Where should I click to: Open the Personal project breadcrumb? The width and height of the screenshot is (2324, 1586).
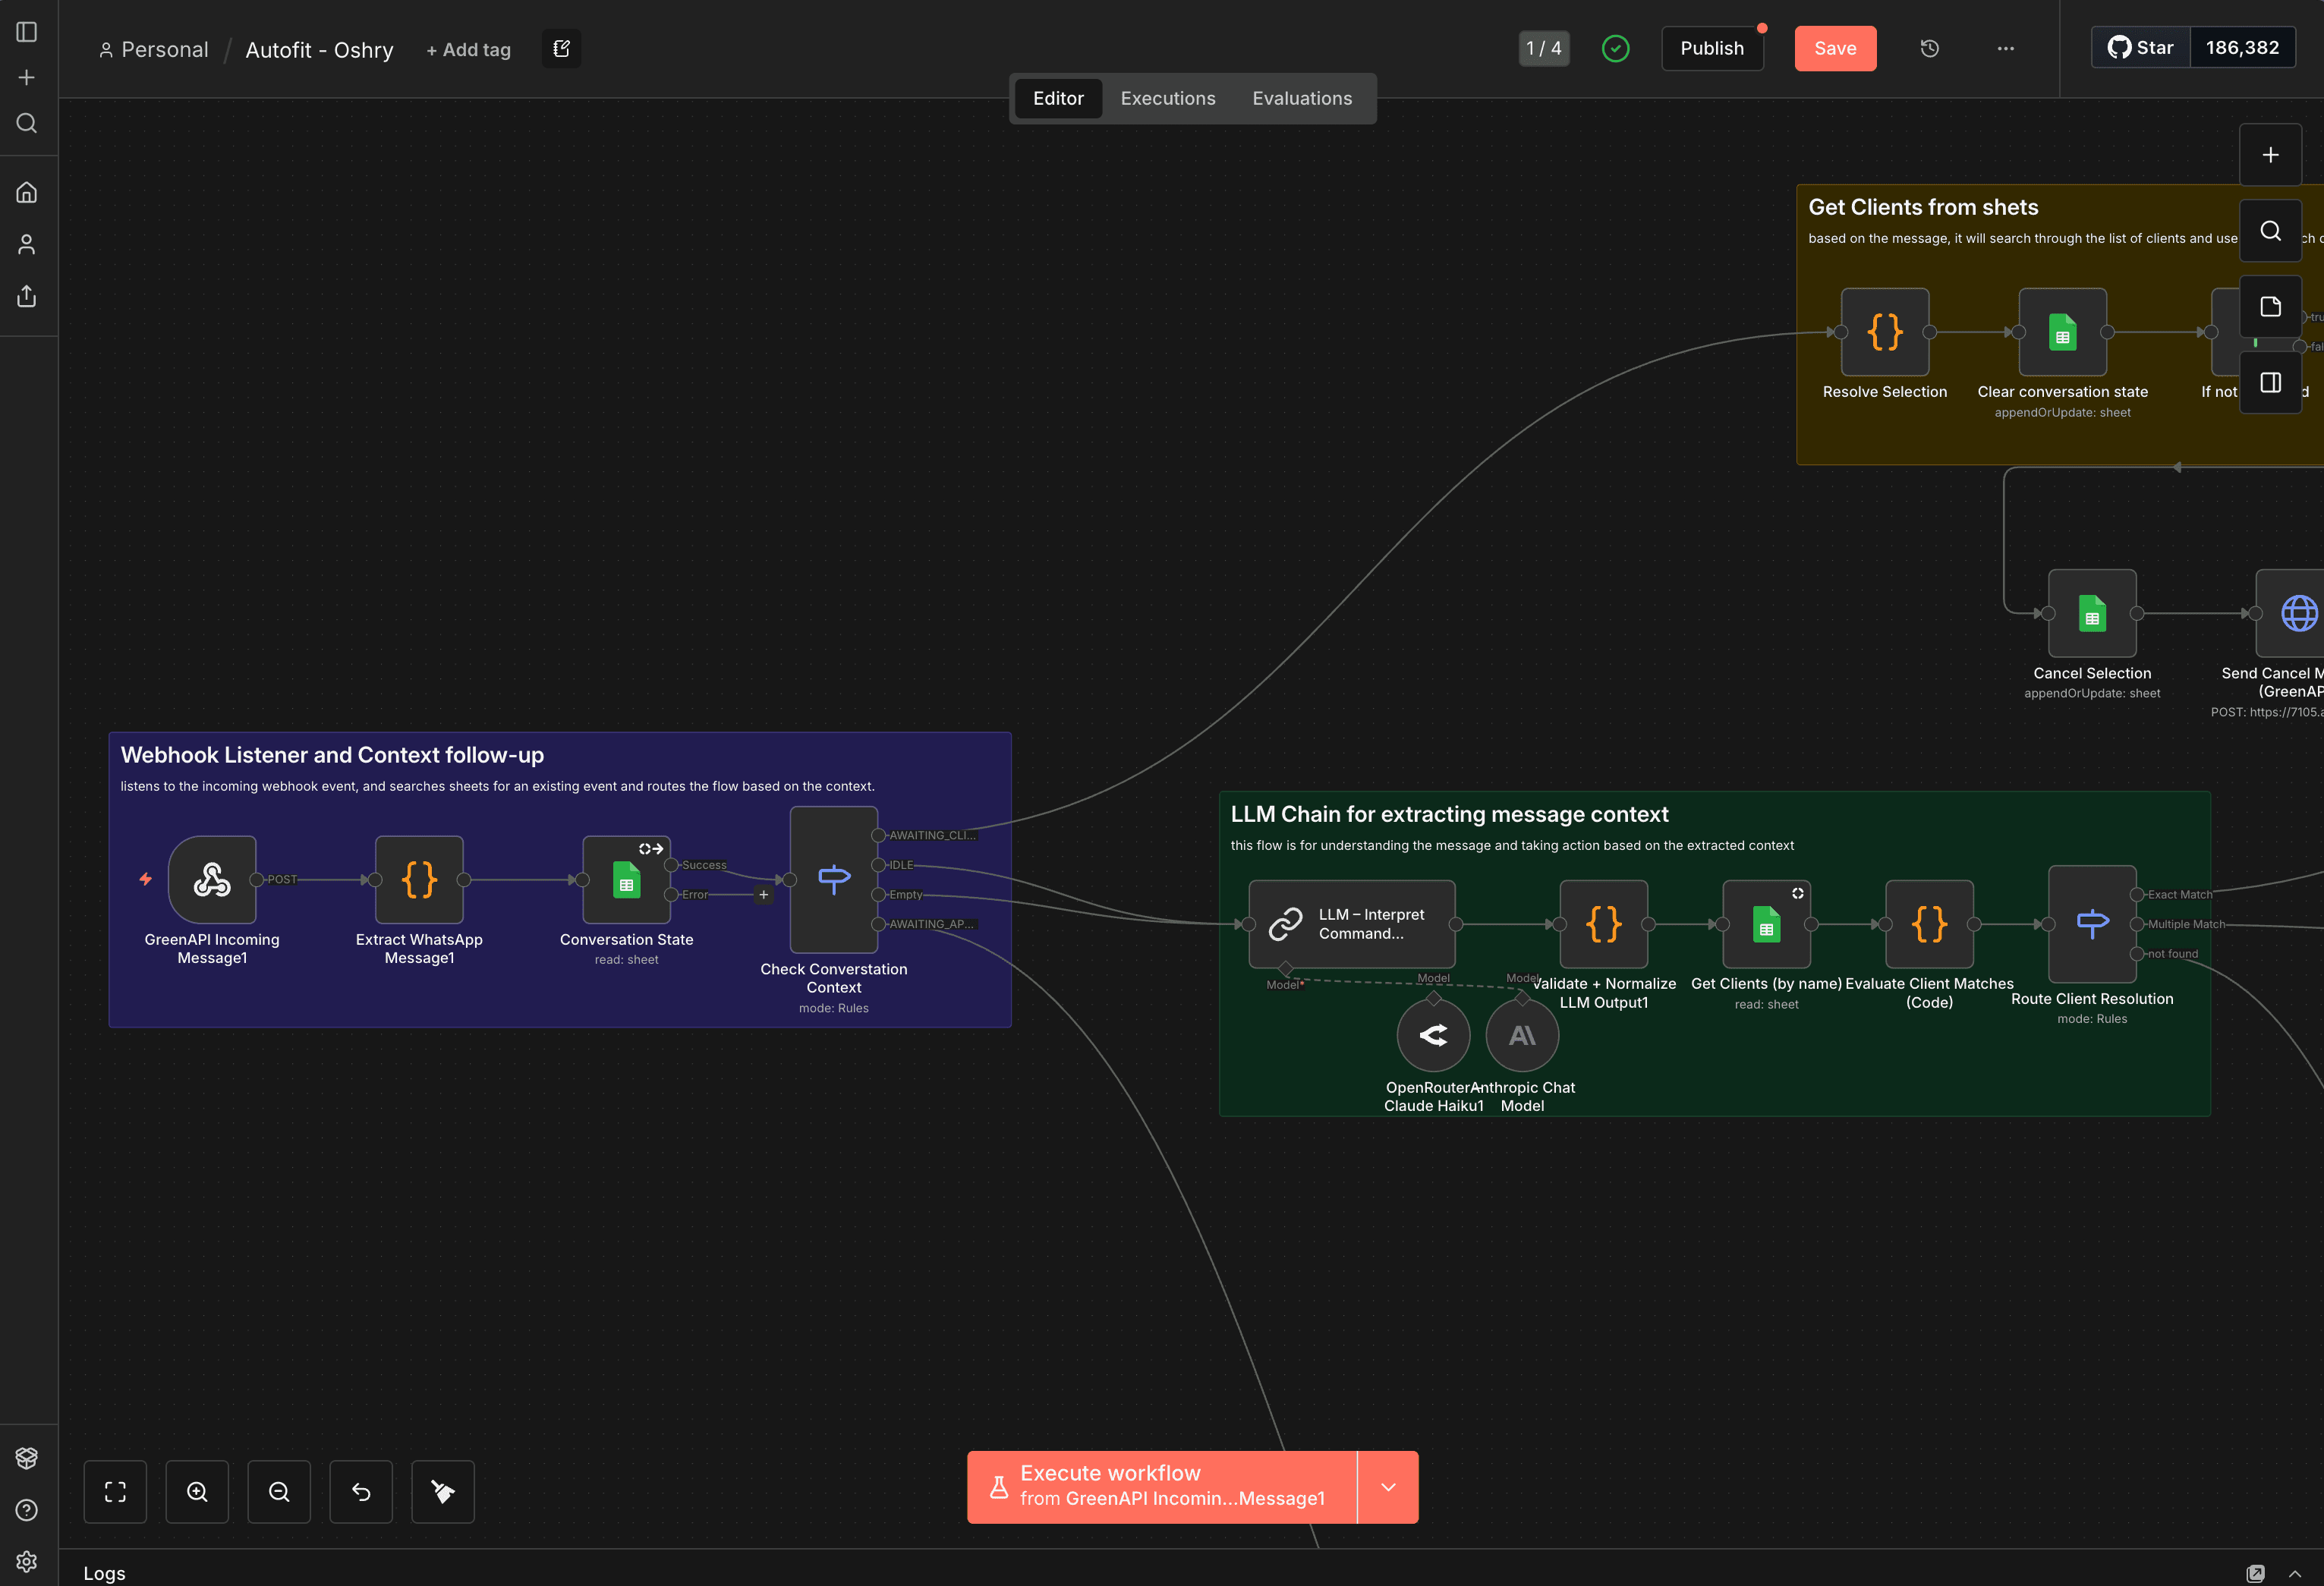click(x=154, y=49)
